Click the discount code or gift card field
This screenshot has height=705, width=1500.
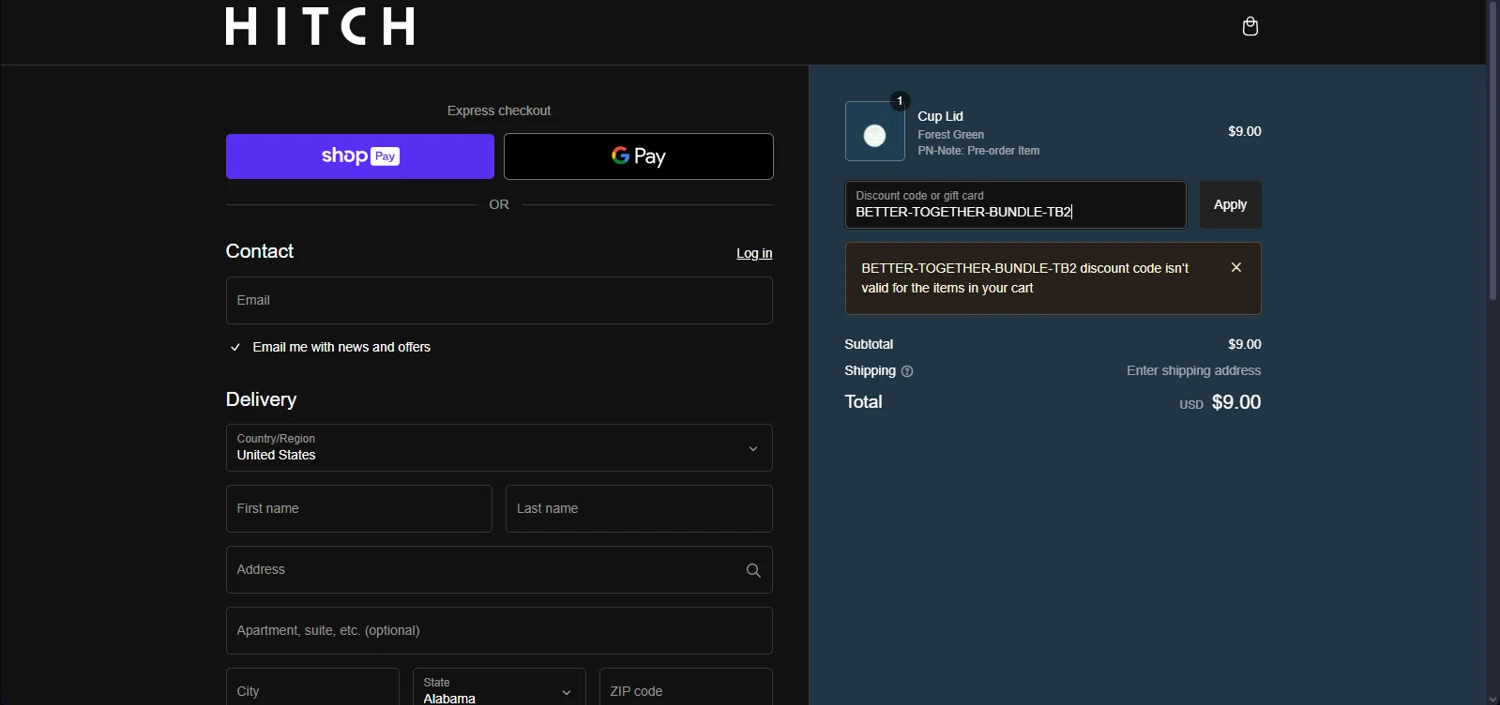(x=1016, y=204)
